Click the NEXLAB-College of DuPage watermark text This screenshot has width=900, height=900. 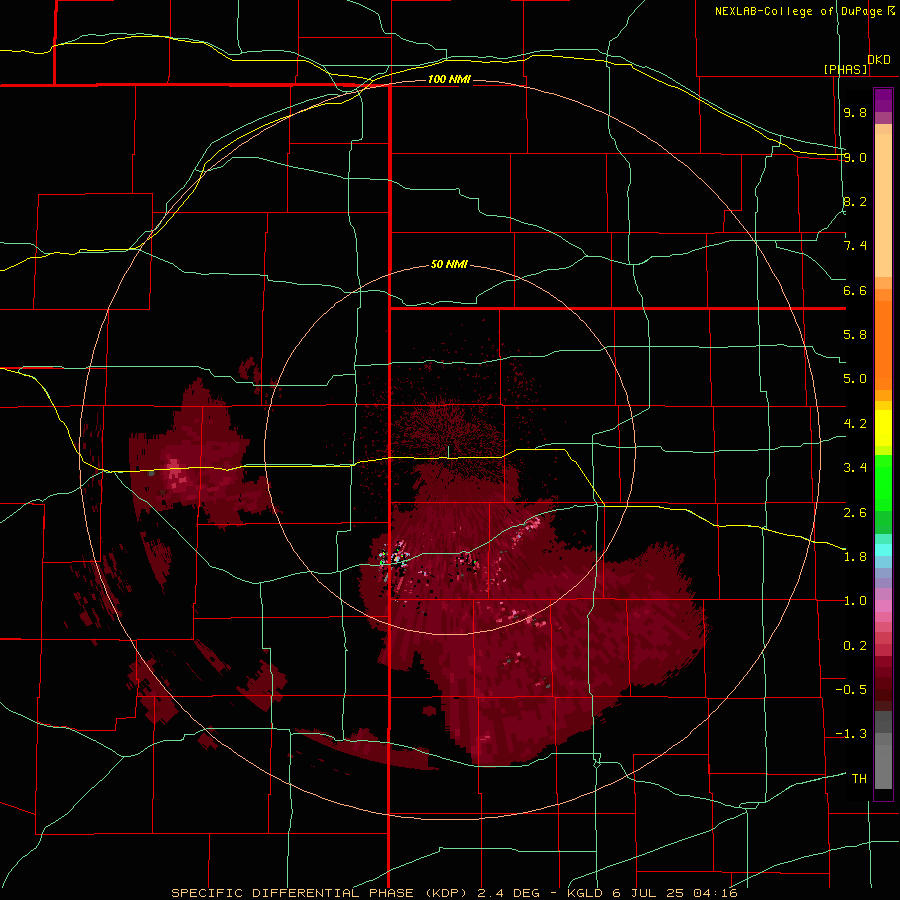pos(799,11)
